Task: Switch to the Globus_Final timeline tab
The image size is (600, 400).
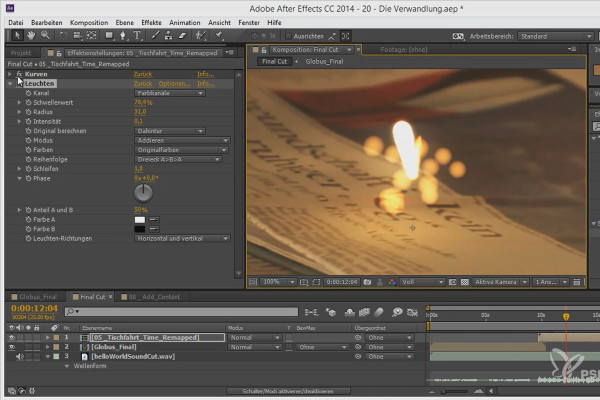Action: [38, 297]
